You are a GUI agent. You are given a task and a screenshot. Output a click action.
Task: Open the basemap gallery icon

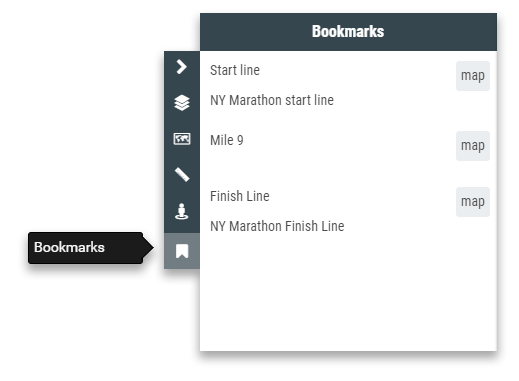tap(182, 139)
